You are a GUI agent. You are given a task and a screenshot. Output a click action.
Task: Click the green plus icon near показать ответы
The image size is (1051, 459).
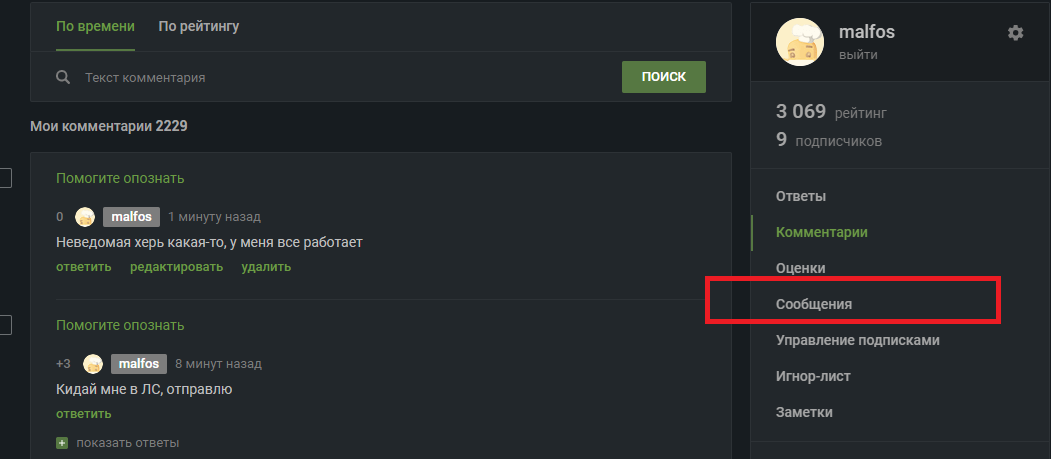click(62, 443)
